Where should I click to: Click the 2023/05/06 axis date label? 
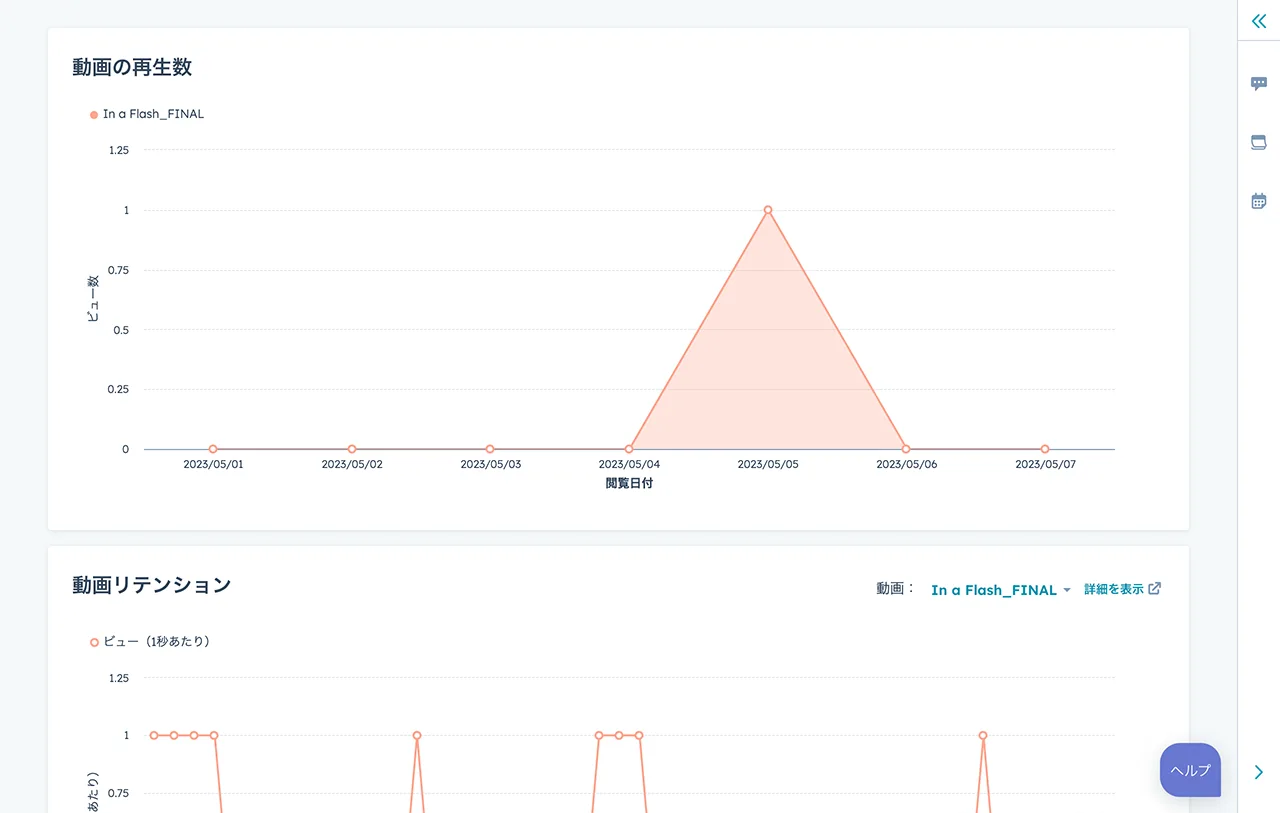[x=906, y=465]
